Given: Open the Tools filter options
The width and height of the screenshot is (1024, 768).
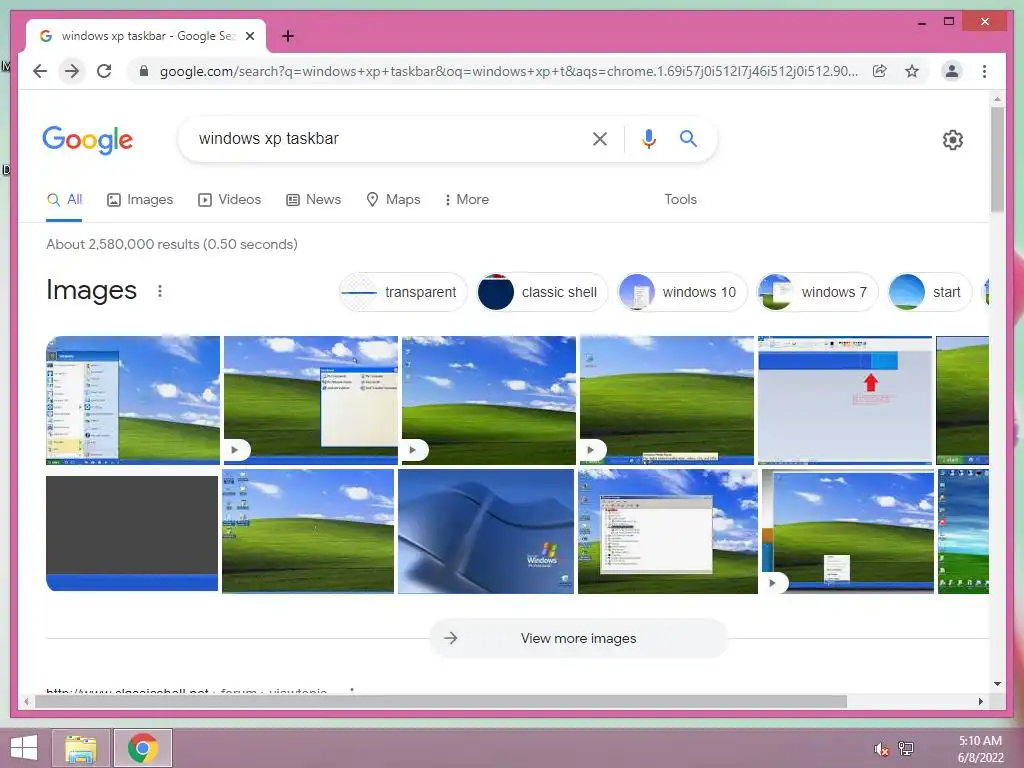Looking at the screenshot, I should [680, 200].
